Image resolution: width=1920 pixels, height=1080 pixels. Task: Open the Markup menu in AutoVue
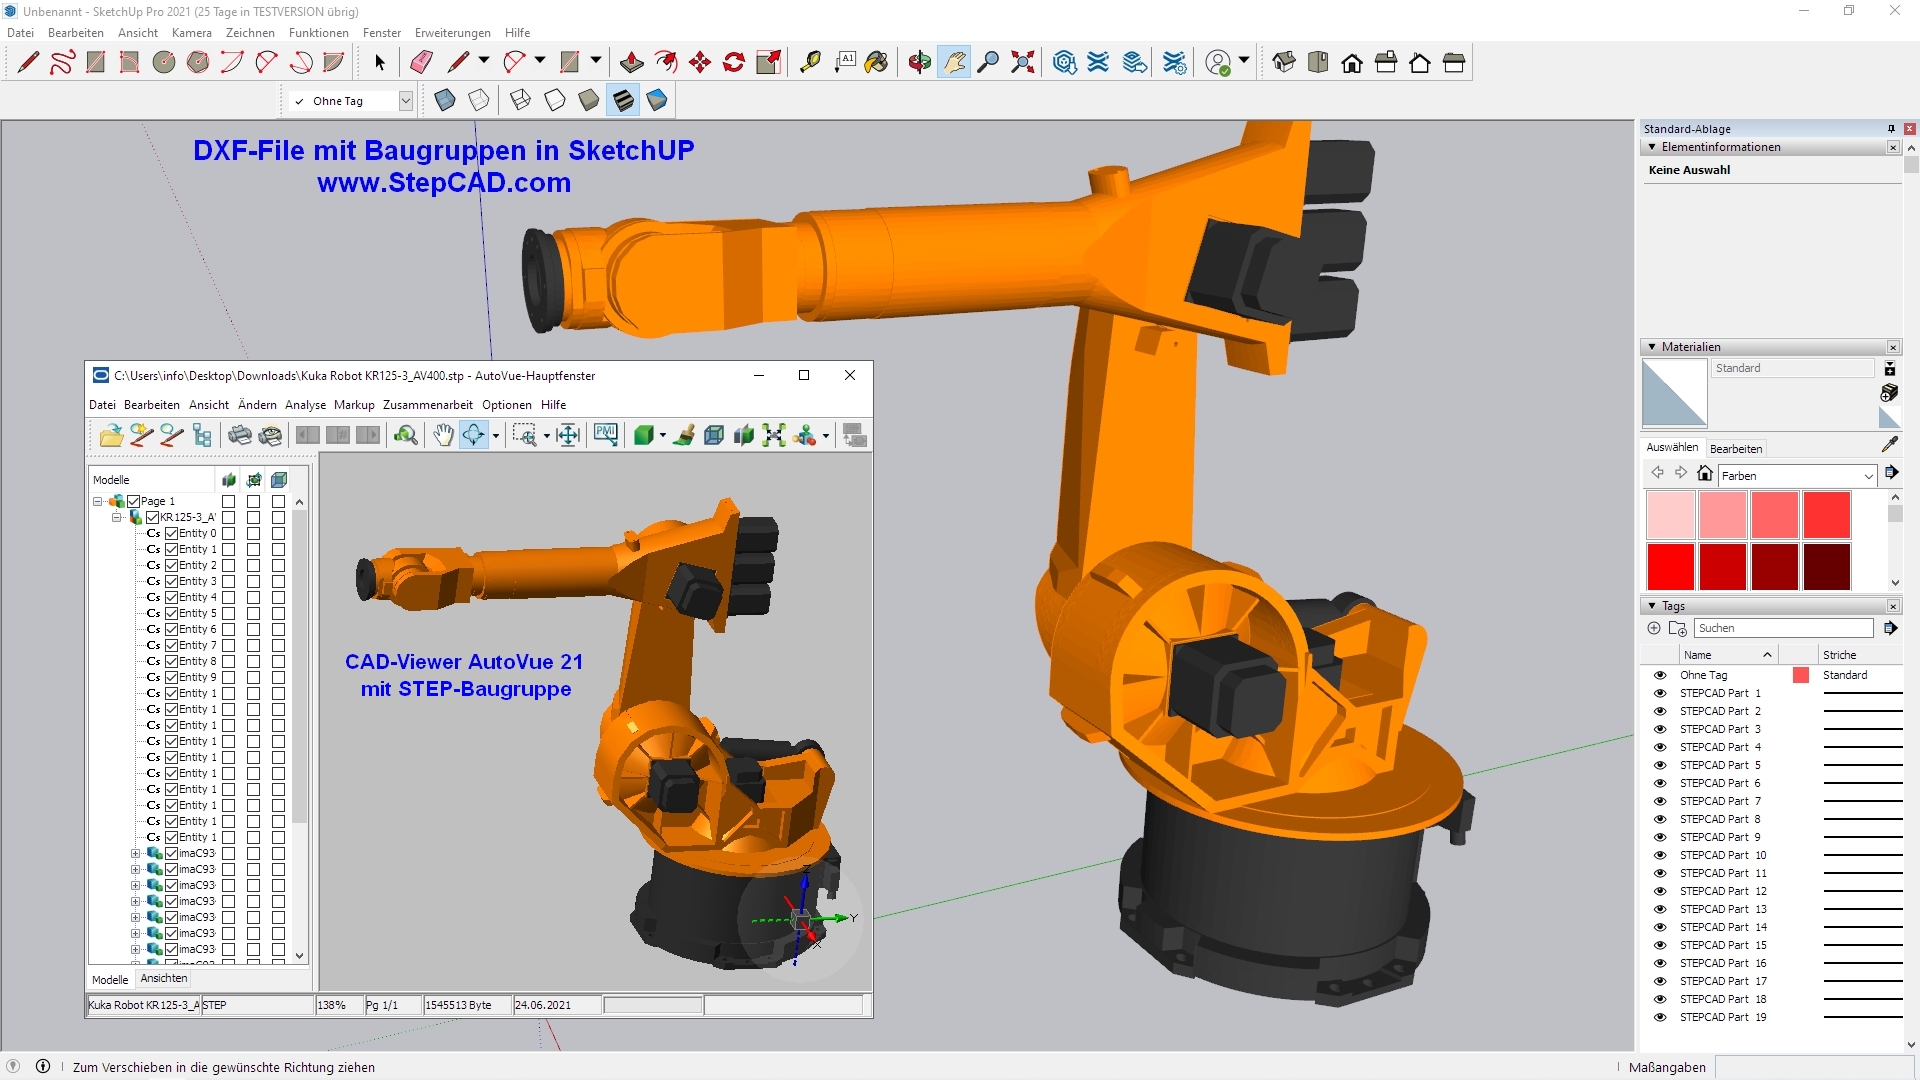click(354, 405)
